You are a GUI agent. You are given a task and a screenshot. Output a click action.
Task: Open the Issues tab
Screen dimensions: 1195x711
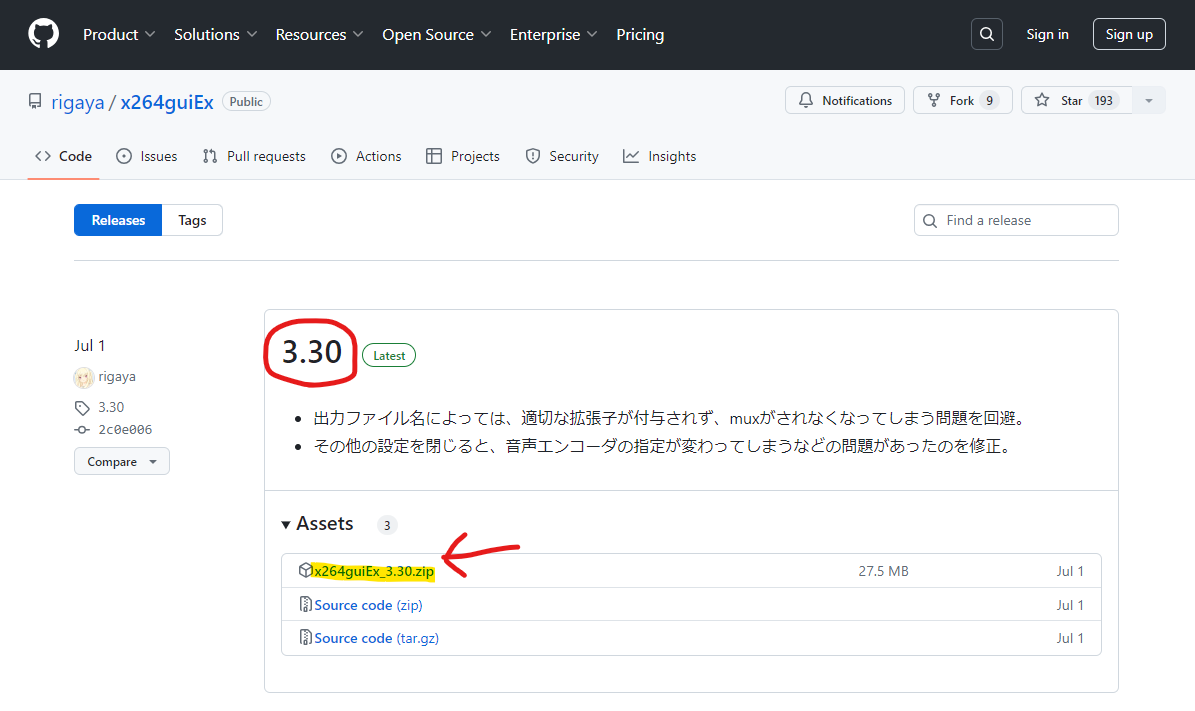pyautogui.click(x=147, y=156)
